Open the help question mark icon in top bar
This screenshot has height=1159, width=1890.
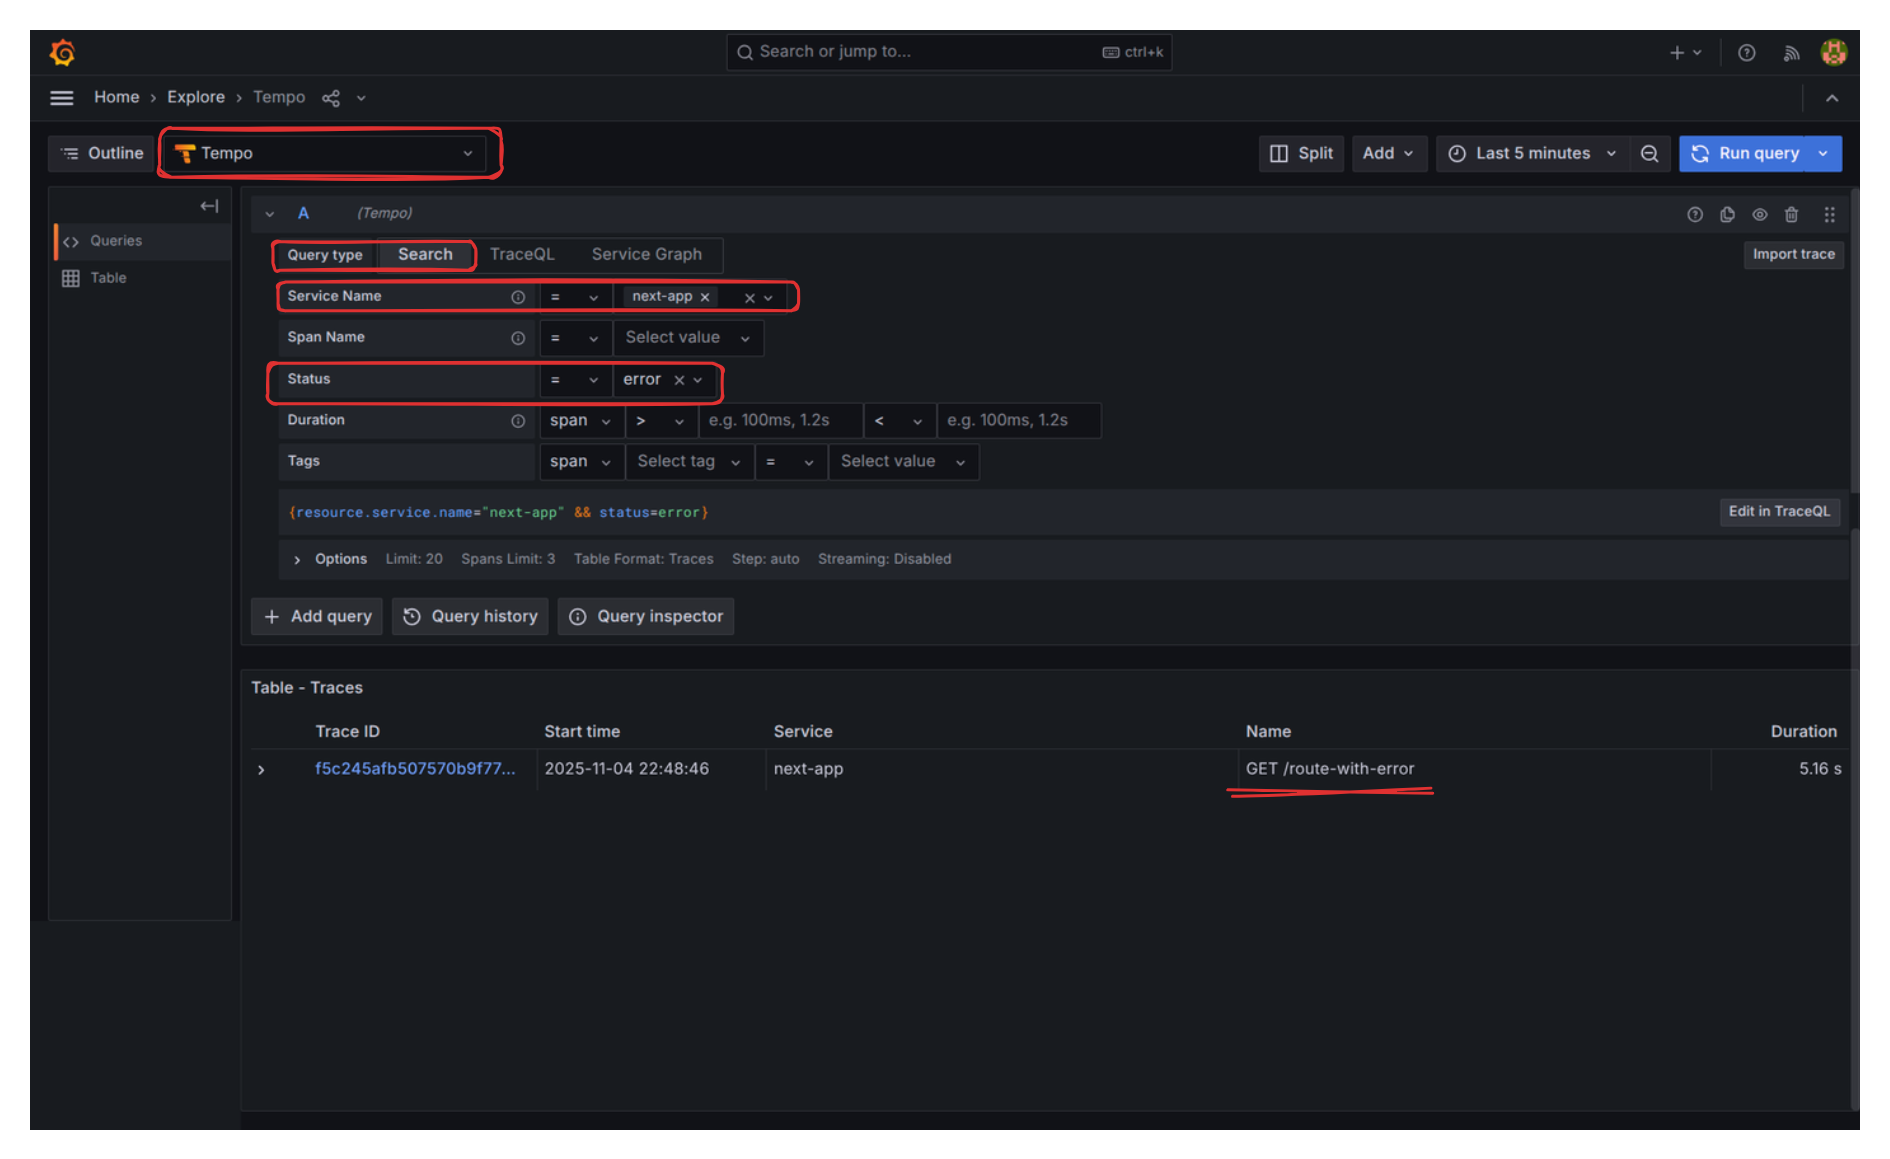(1746, 53)
